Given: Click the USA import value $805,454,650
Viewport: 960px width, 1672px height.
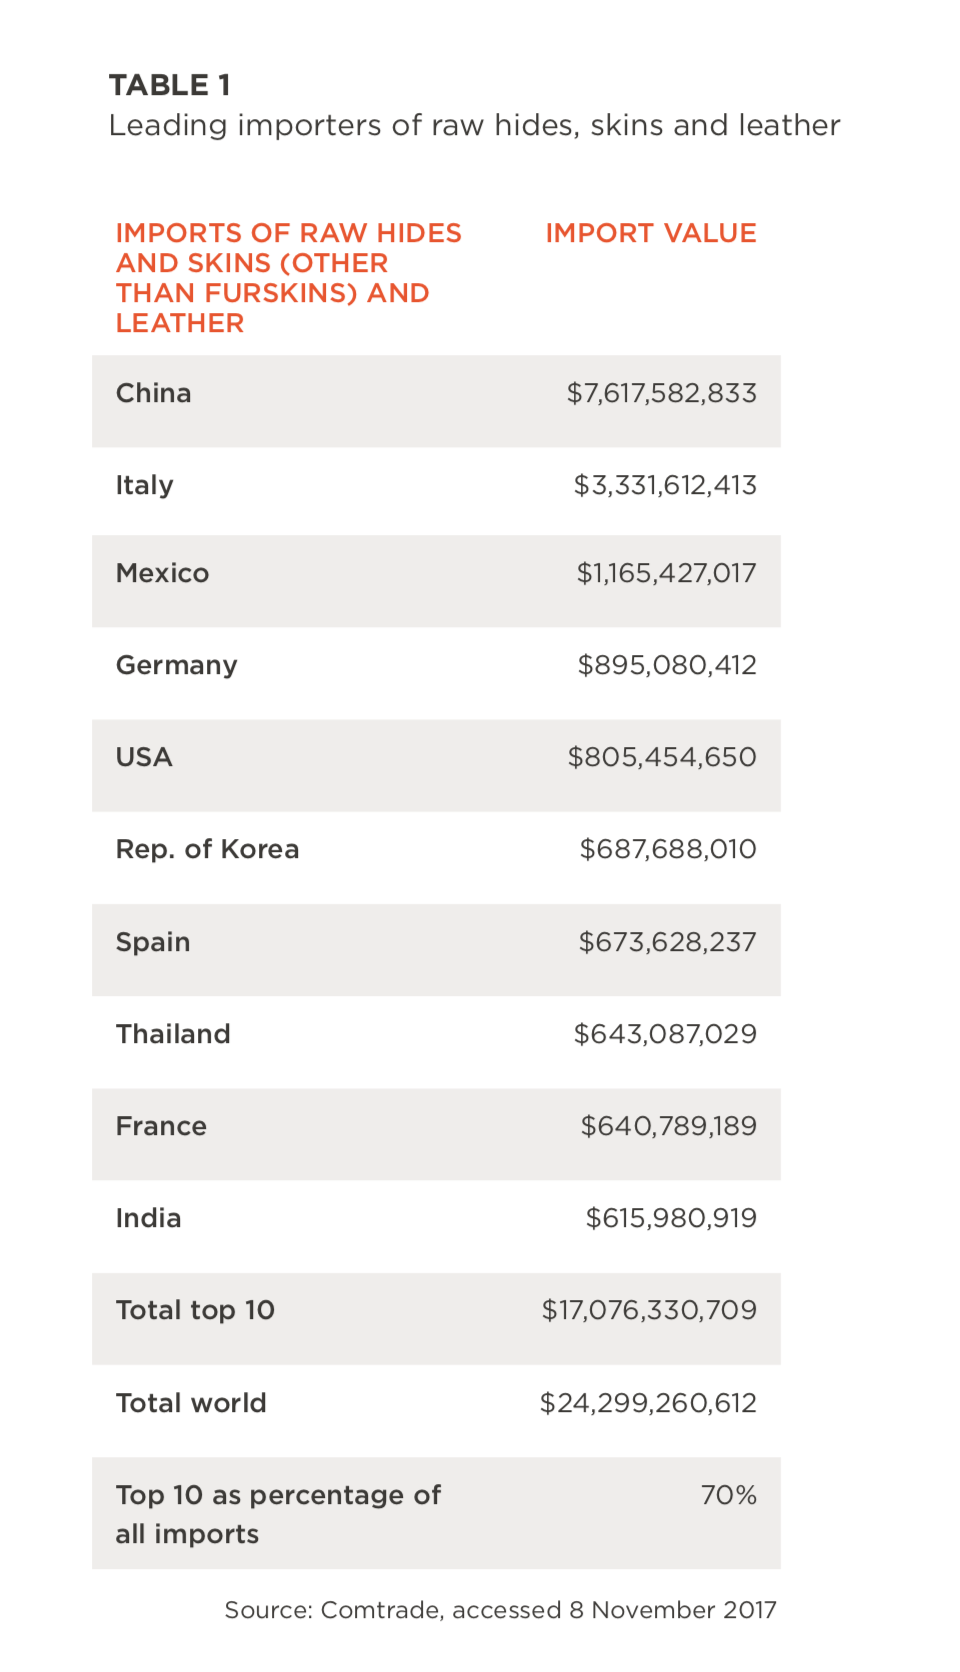Looking at the screenshot, I should click(x=661, y=757).
